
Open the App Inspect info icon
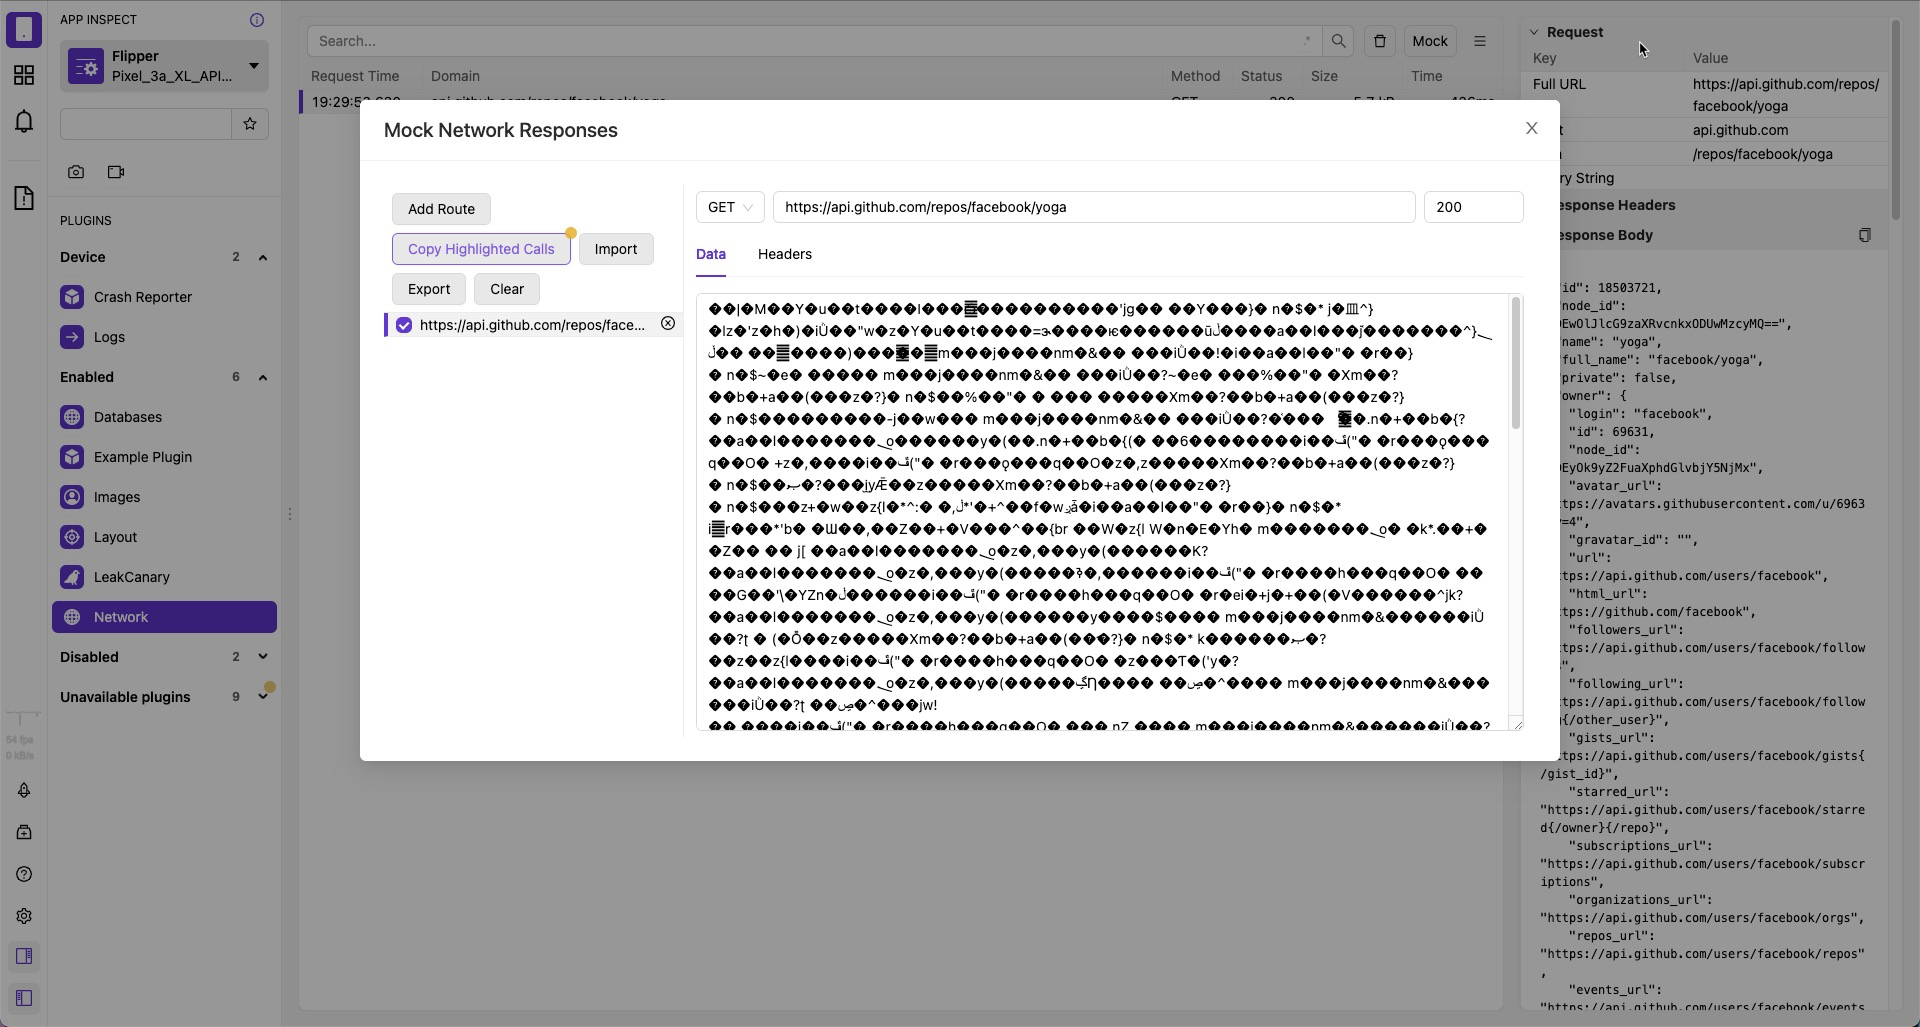pyautogui.click(x=257, y=20)
